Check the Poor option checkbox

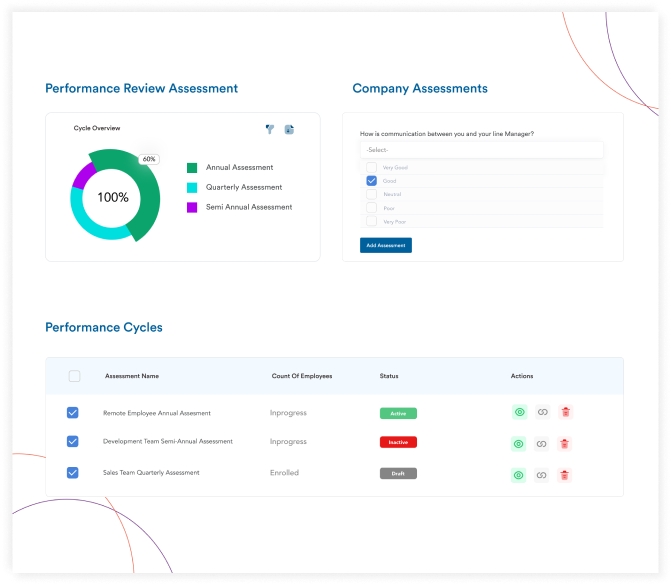pyautogui.click(x=371, y=208)
